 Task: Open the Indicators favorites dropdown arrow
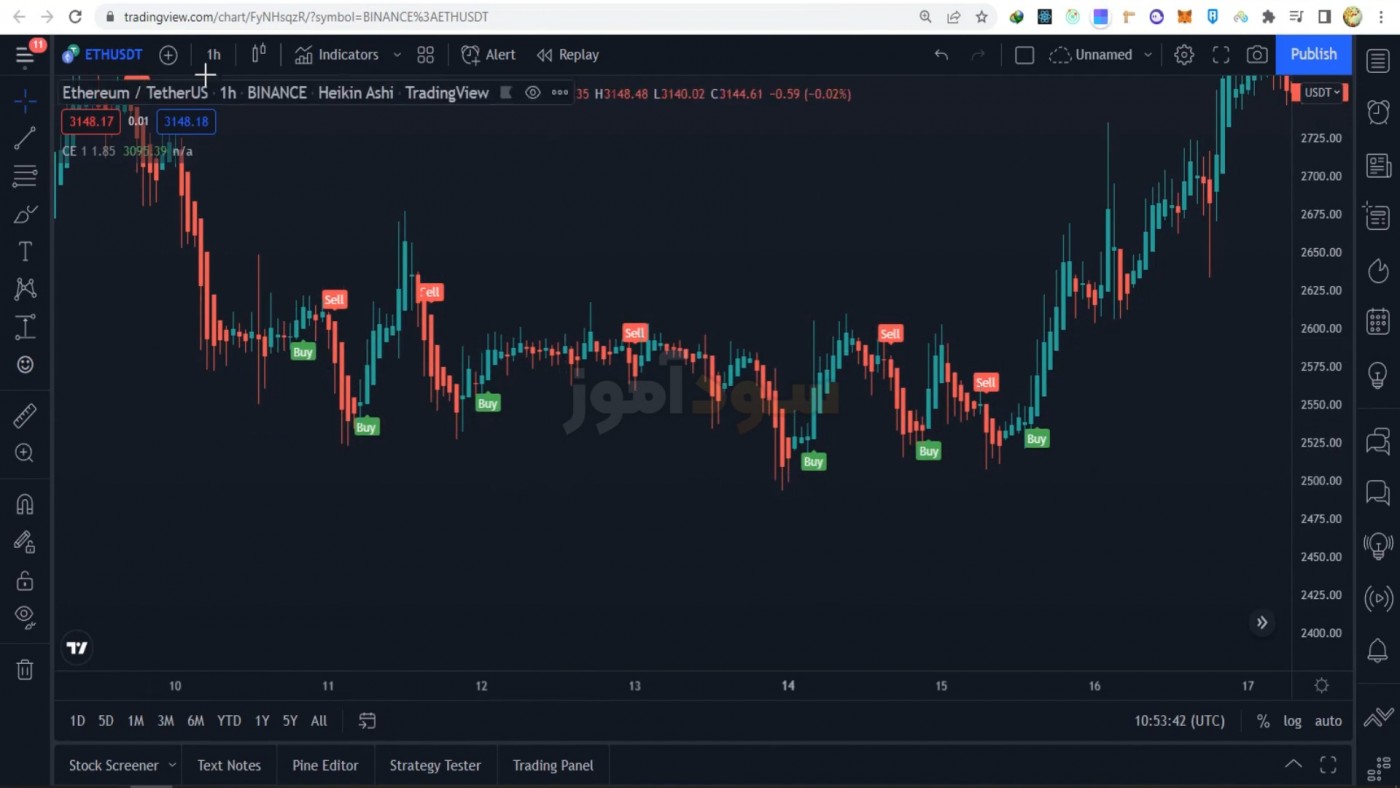(x=397, y=55)
